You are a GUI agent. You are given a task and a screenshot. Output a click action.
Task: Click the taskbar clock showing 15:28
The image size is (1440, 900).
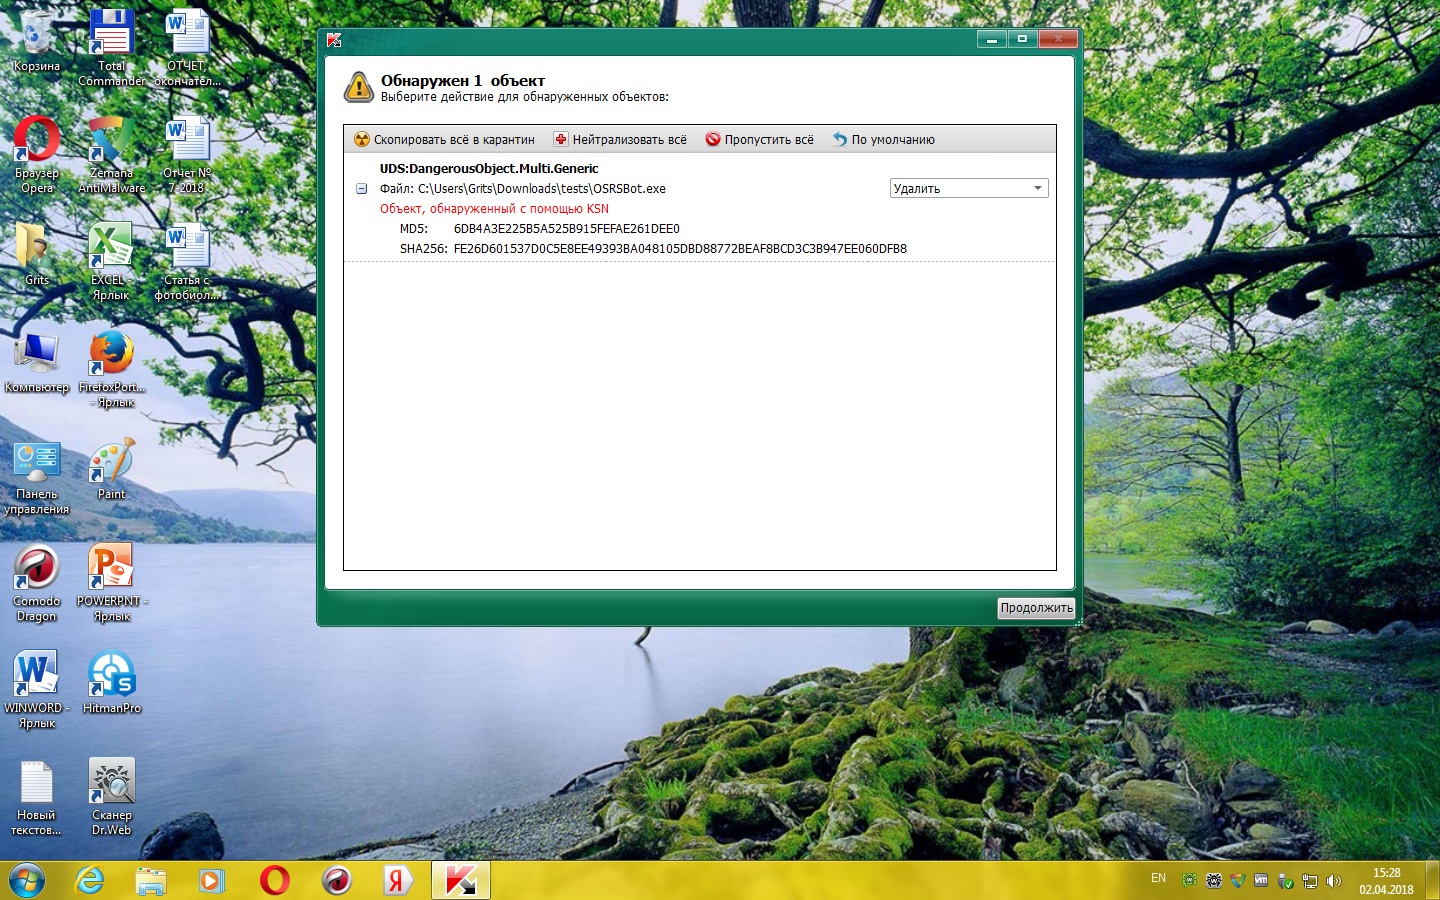click(x=1386, y=881)
